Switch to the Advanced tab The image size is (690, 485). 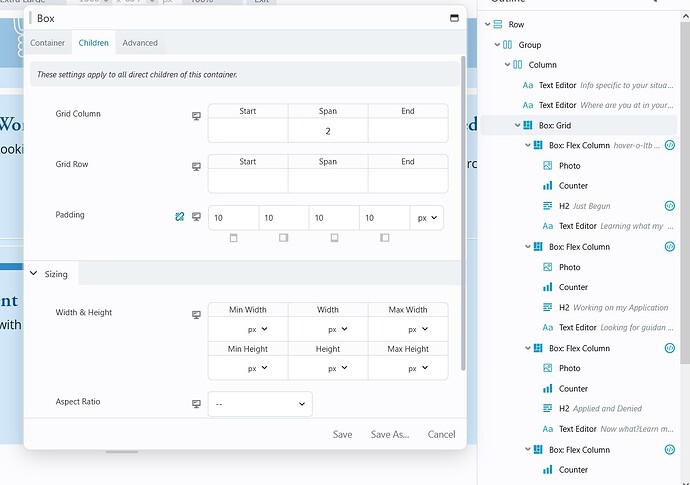tap(140, 43)
